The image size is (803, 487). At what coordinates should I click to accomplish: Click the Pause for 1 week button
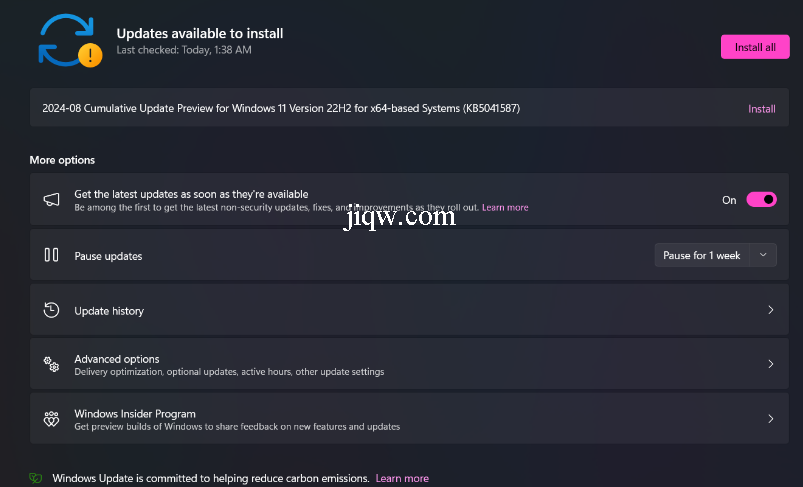point(702,255)
